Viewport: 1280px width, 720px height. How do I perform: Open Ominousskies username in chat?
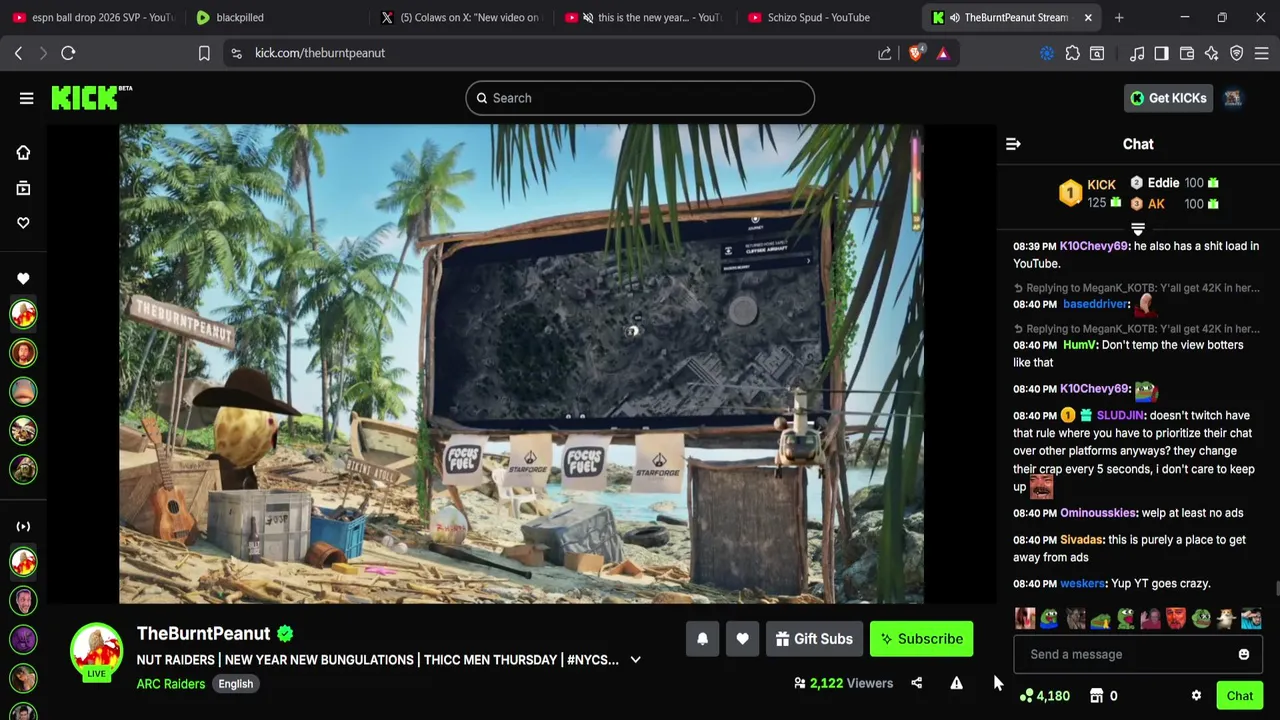pyautogui.click(x=1098, y=513)
